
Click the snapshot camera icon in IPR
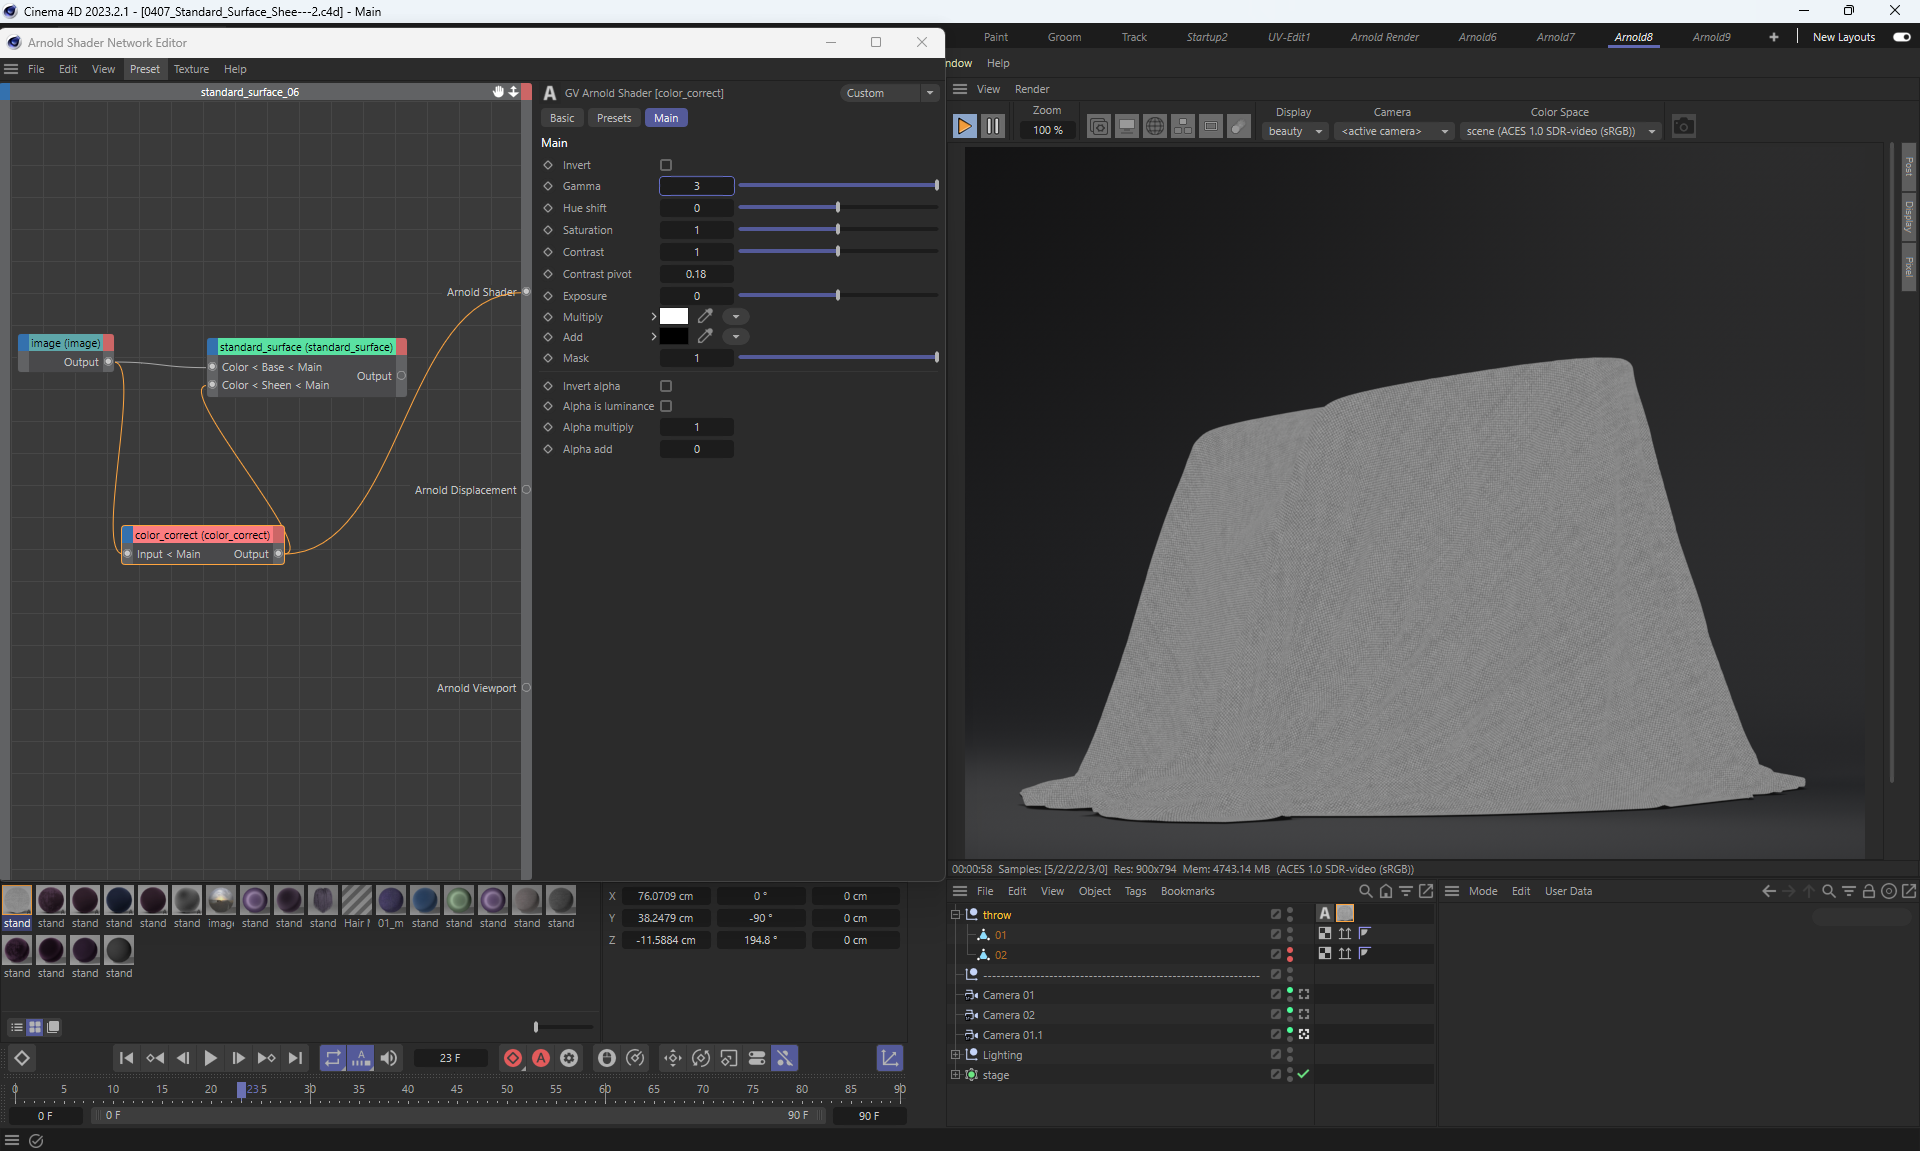1684,127
